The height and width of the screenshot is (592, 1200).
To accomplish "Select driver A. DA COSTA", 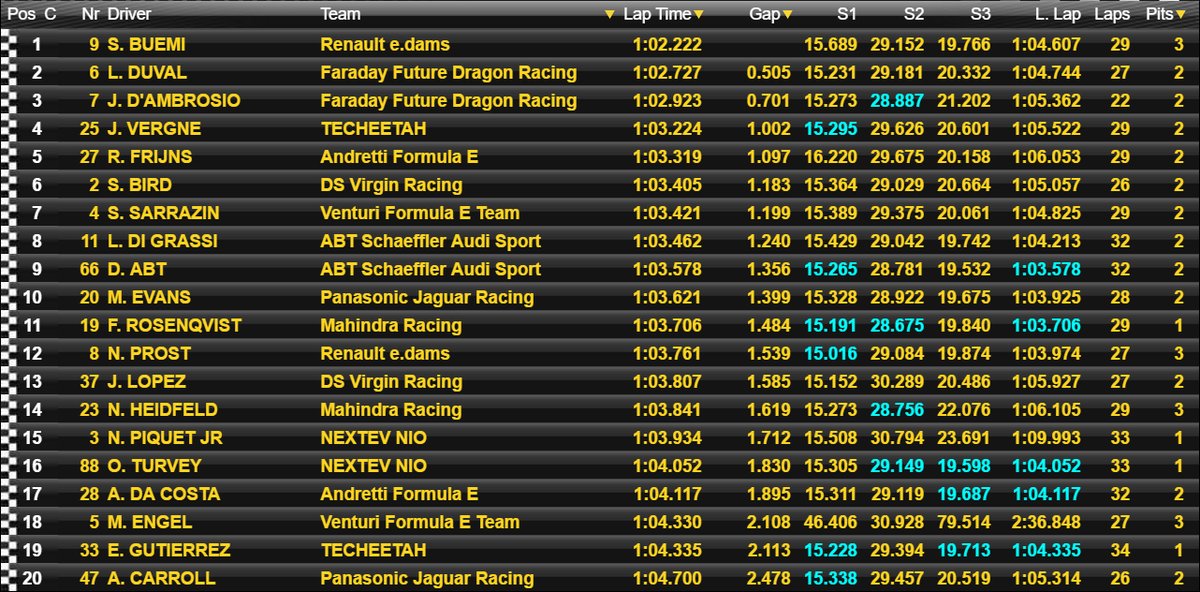I will (x=163, y=494).
